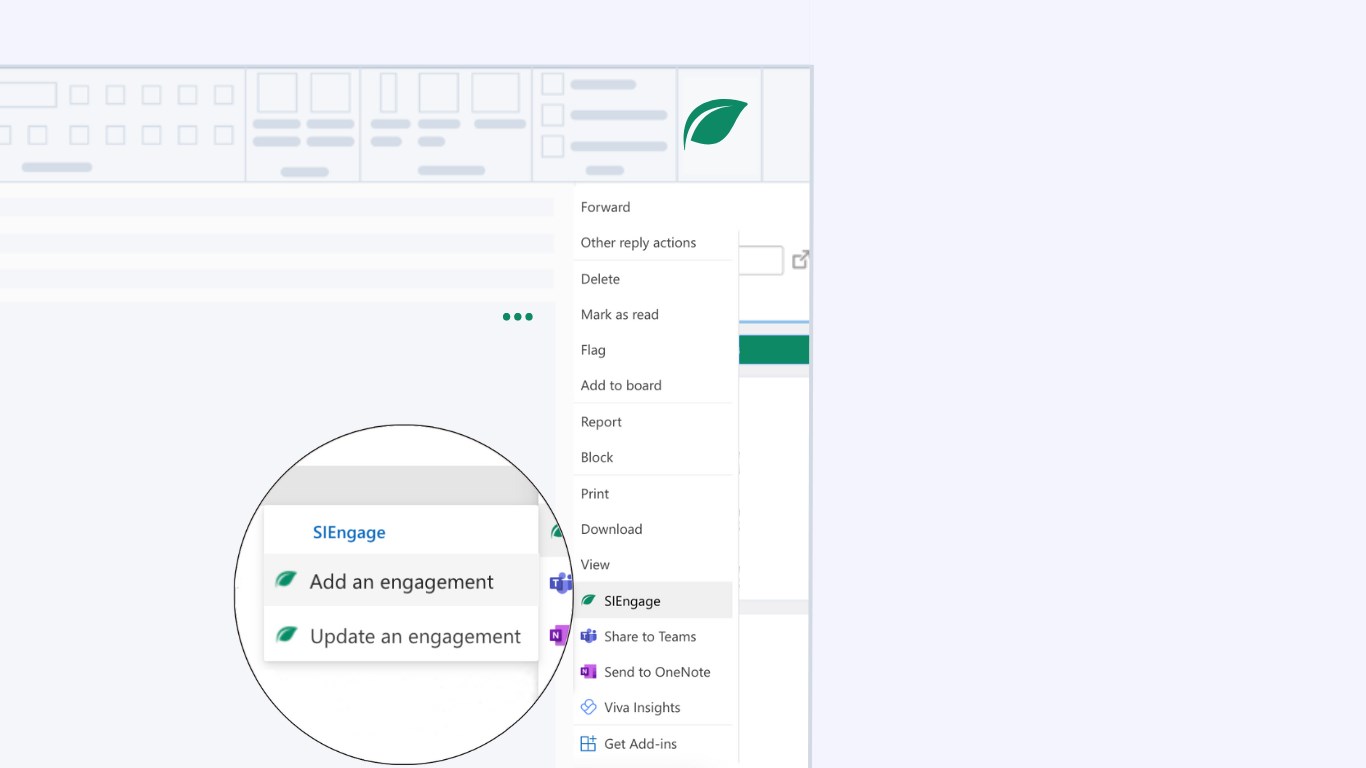This screenshot has height=768, width=1366.
Task: Choose Delete in the menu
Action: point(600,279)
